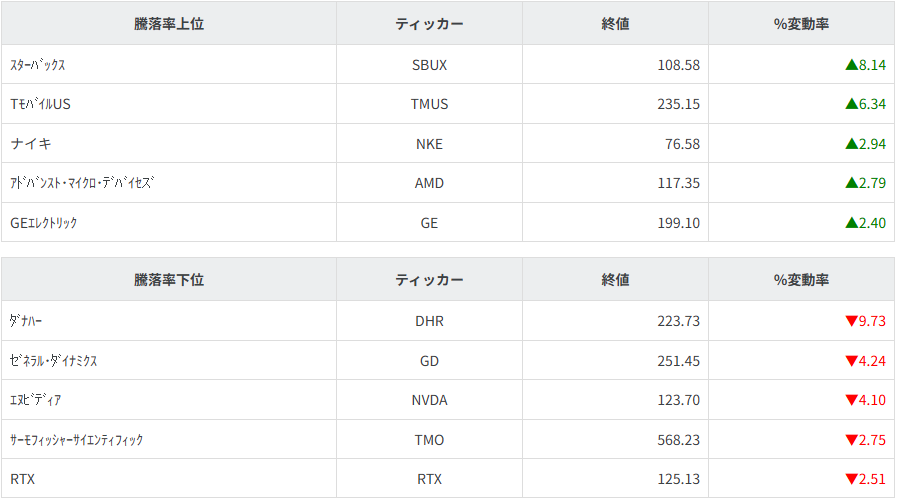Click the 騰落率下位 column header
Viewport: 897px width, 499px height.
click(169, 280)
